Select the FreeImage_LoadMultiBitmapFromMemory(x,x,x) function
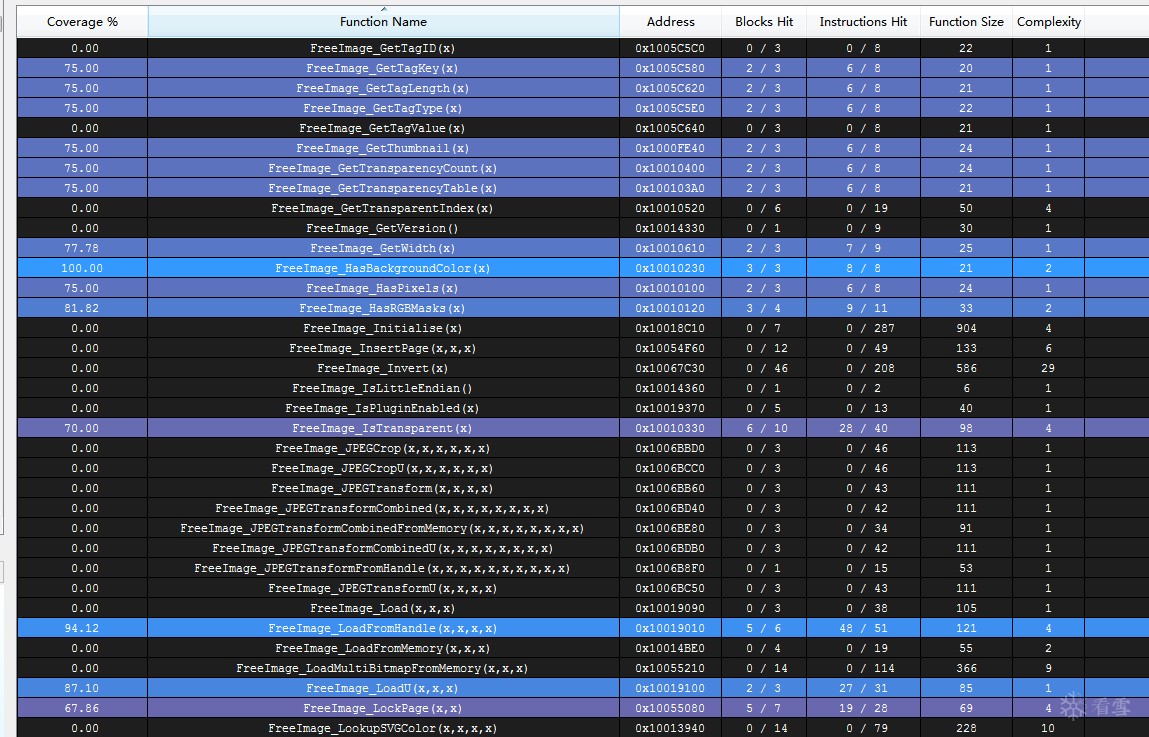Viewport: 1149px width, 737px height. [x=383, y=669]
